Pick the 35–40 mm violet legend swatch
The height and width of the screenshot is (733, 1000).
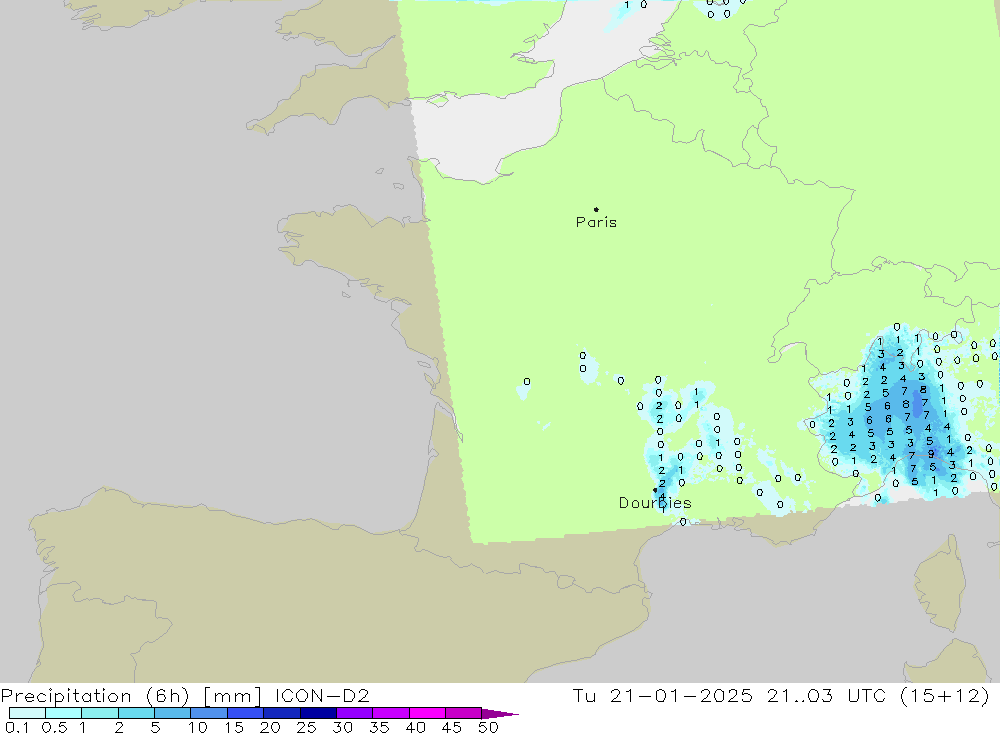click(x=390, y=713)
